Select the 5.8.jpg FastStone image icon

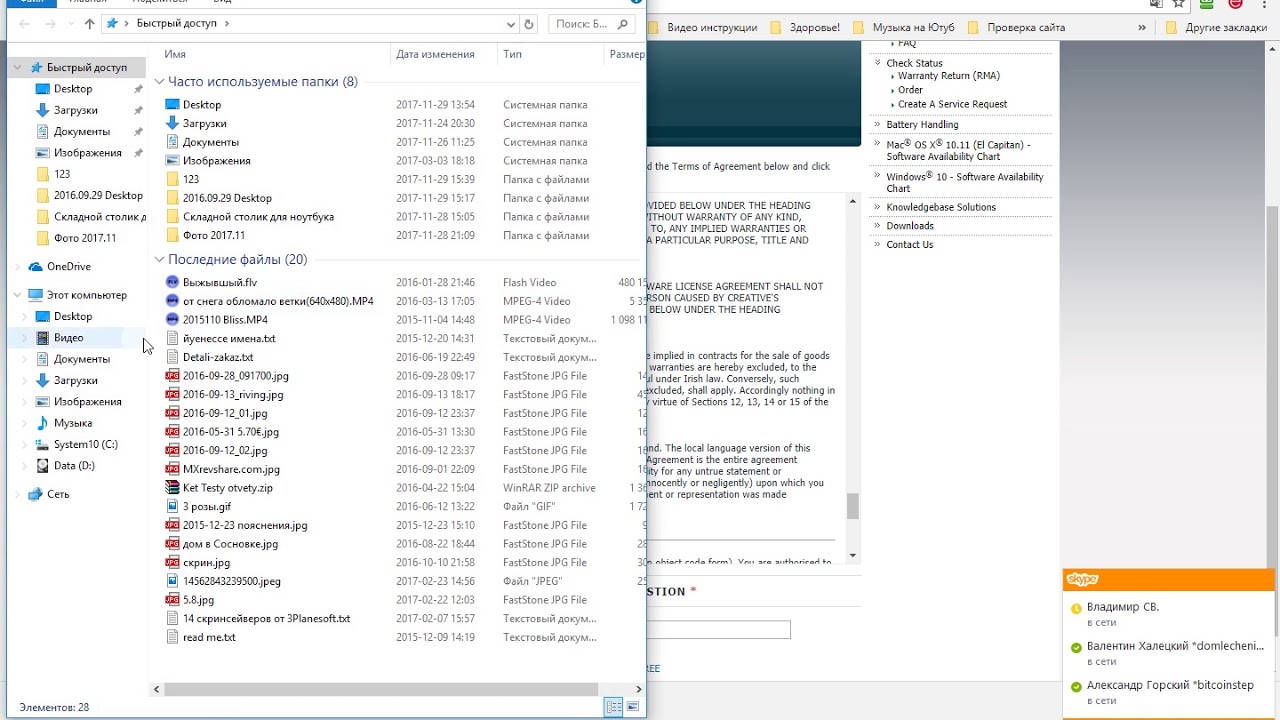point(172,600)
